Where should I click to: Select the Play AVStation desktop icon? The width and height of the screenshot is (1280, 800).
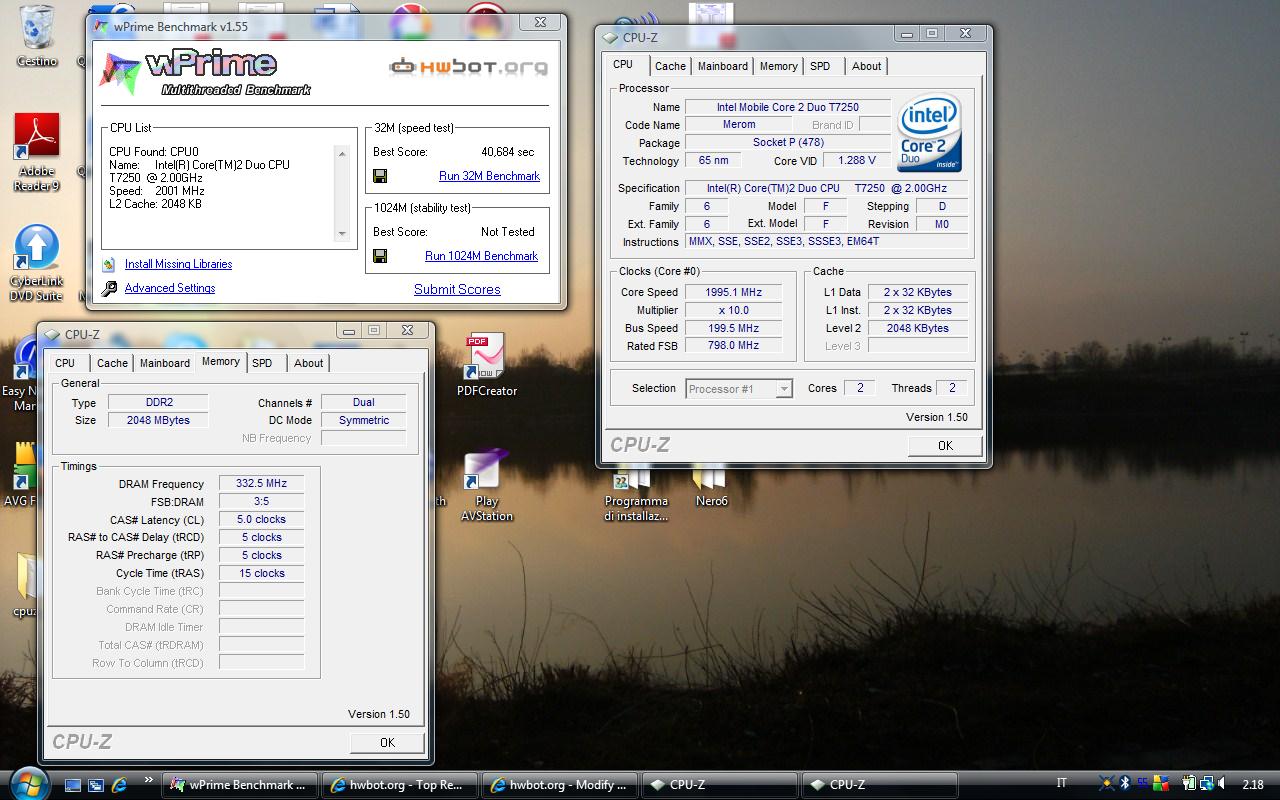pos(486,486)
